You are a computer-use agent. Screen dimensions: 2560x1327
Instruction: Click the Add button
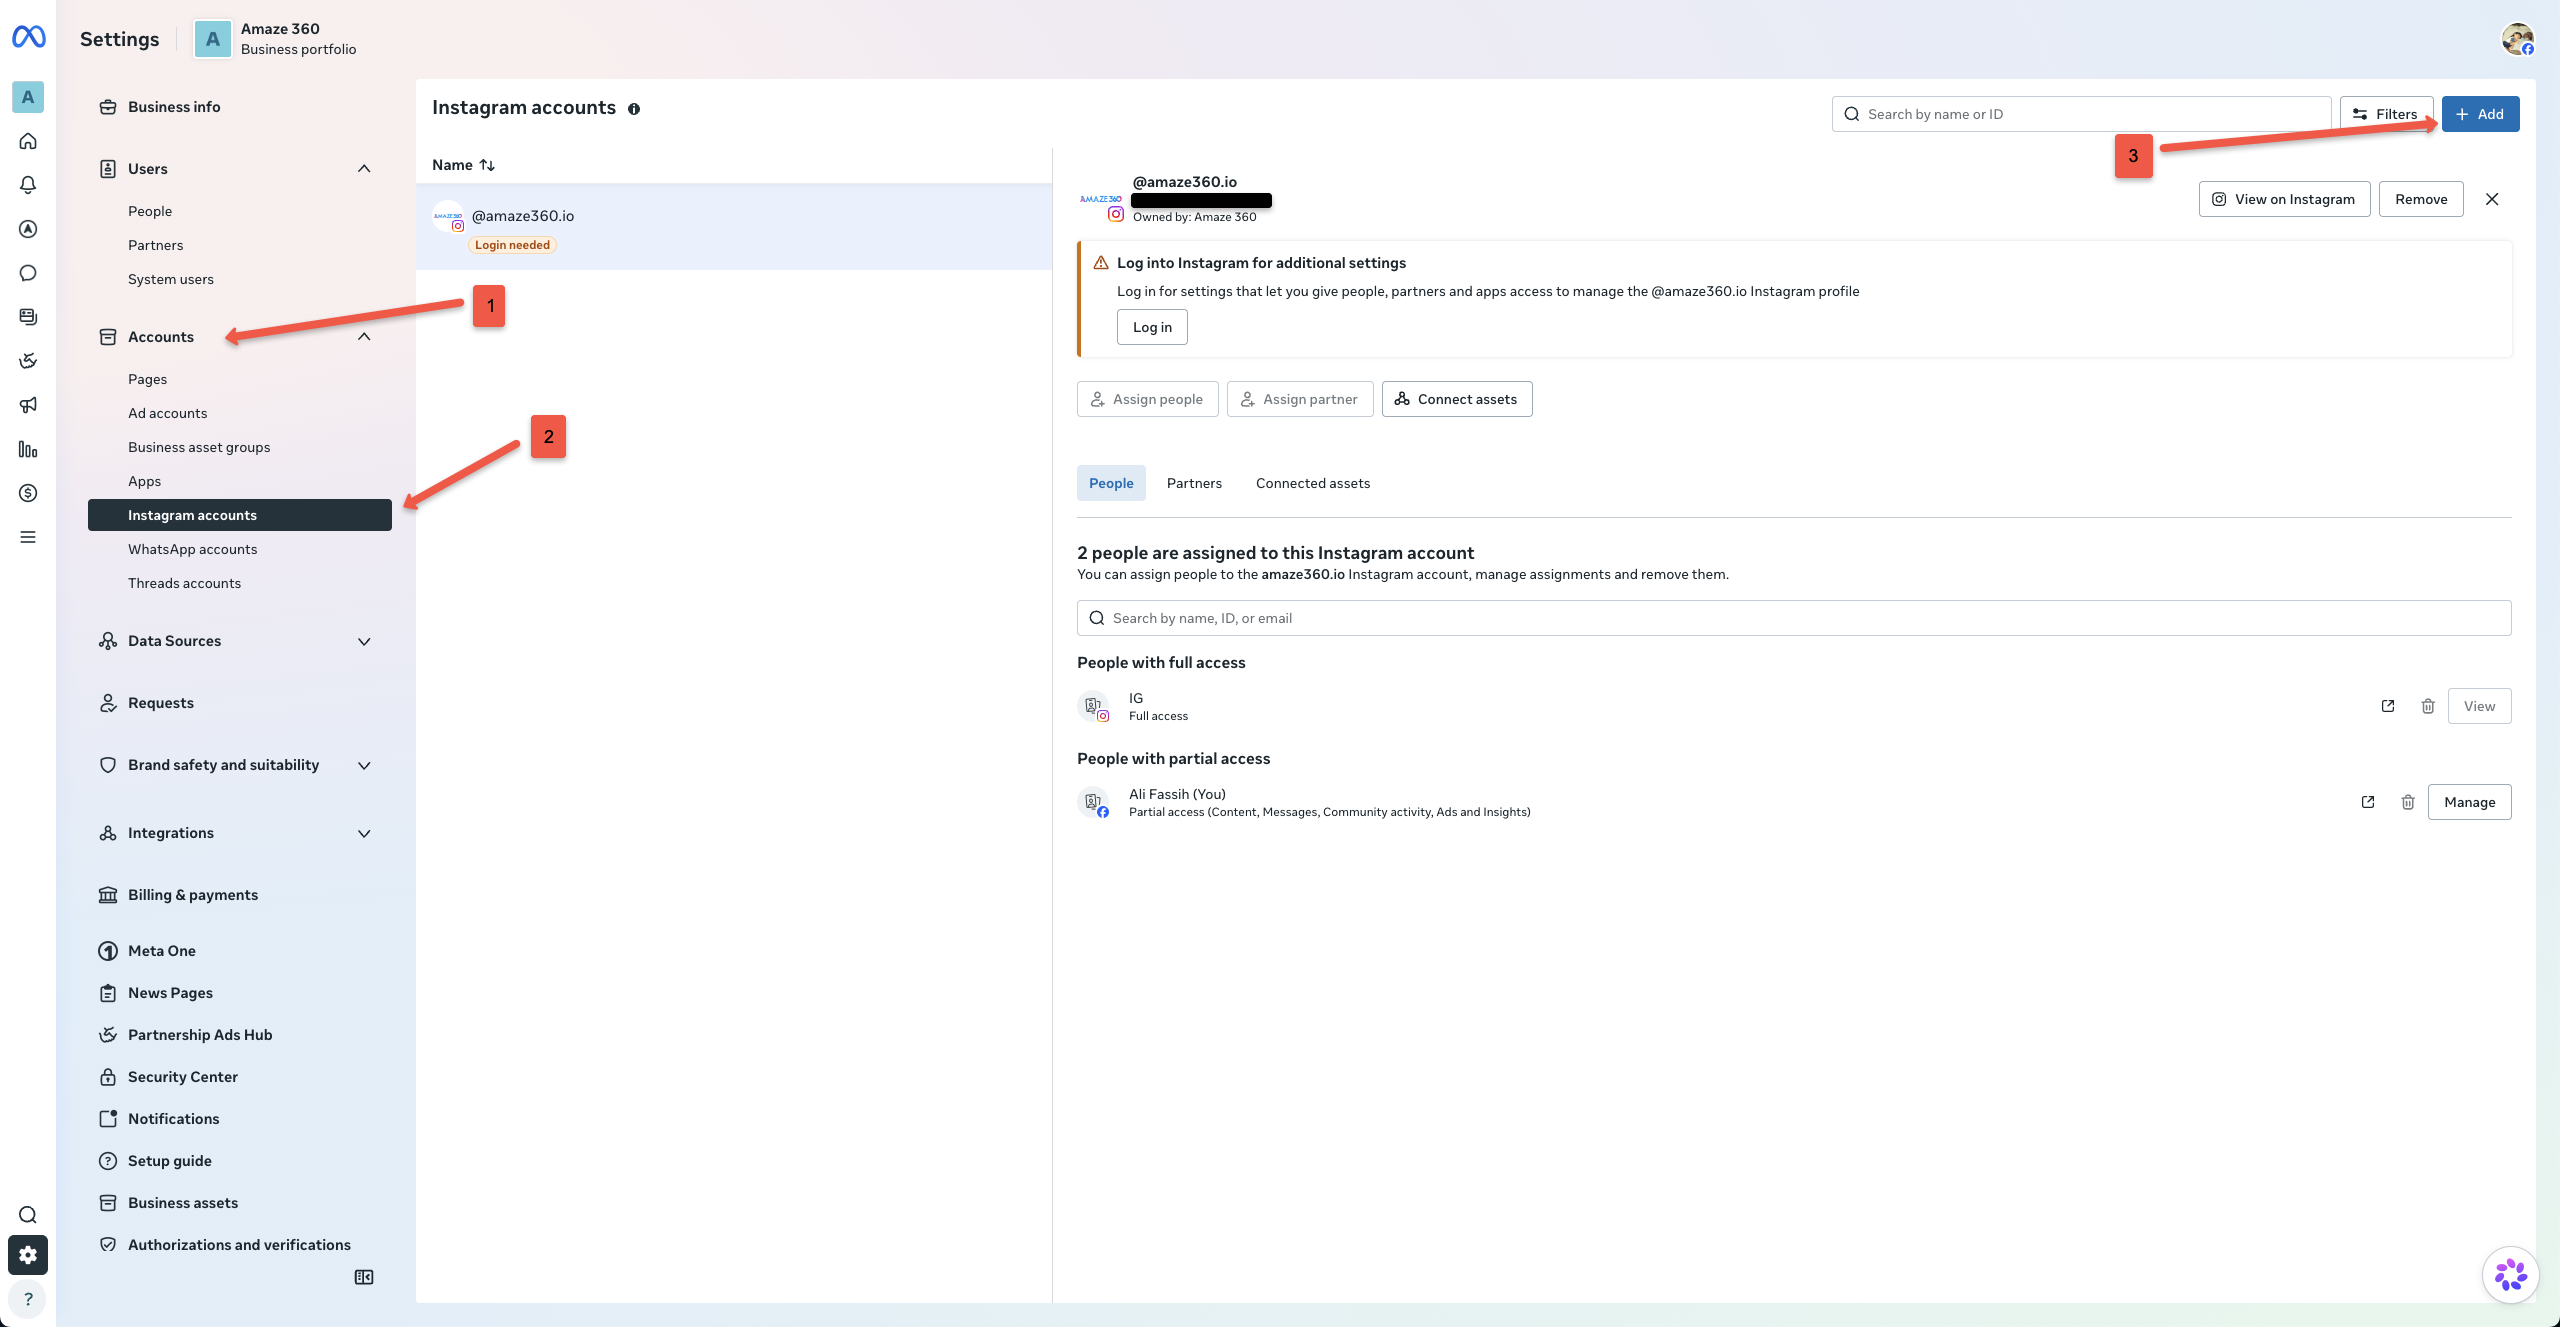(2480, 114)
